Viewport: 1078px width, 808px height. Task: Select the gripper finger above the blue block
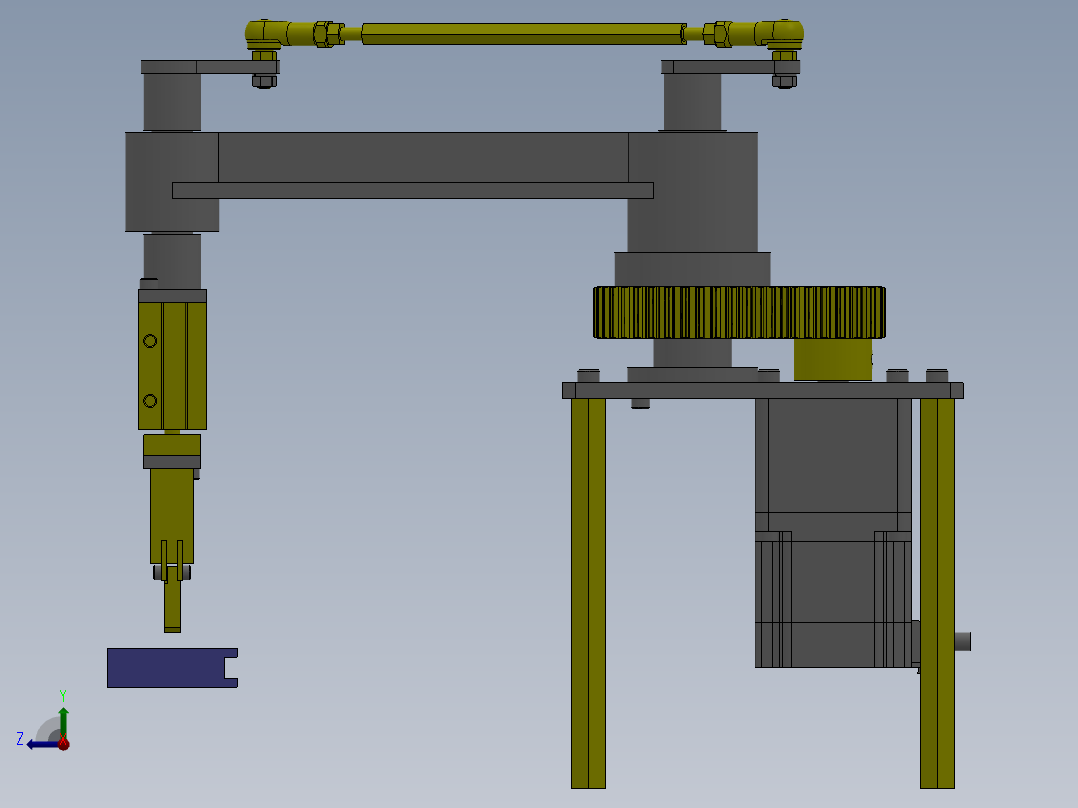click(173, 605)
